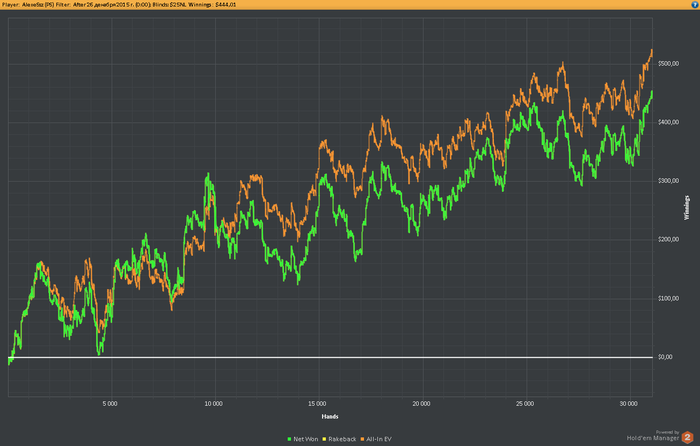
Task: Click the $100,00 y-axis label
Action: click(668, 298)
